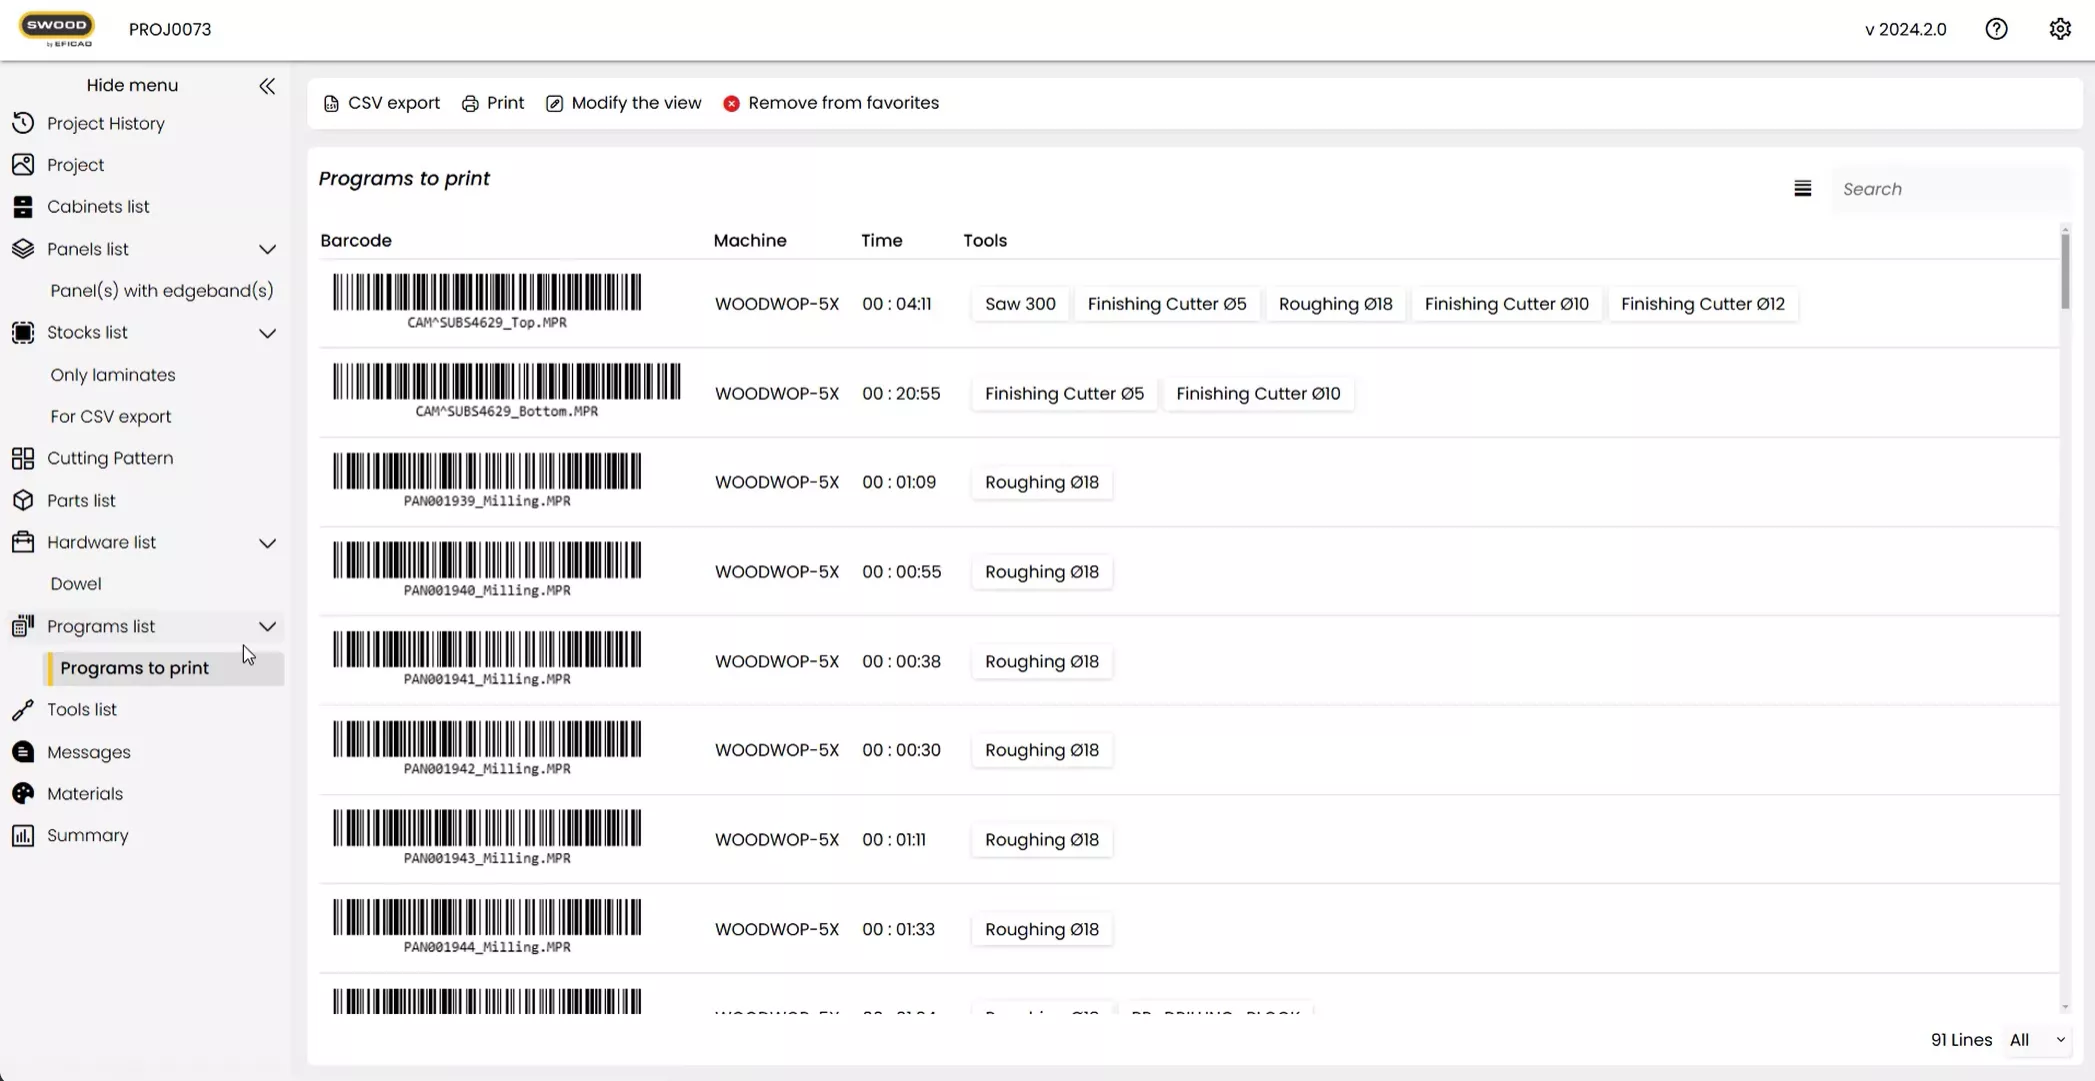Click time value 00 : 20:55
This screenshot has width=2095, height=1081.
coord(901,393)
